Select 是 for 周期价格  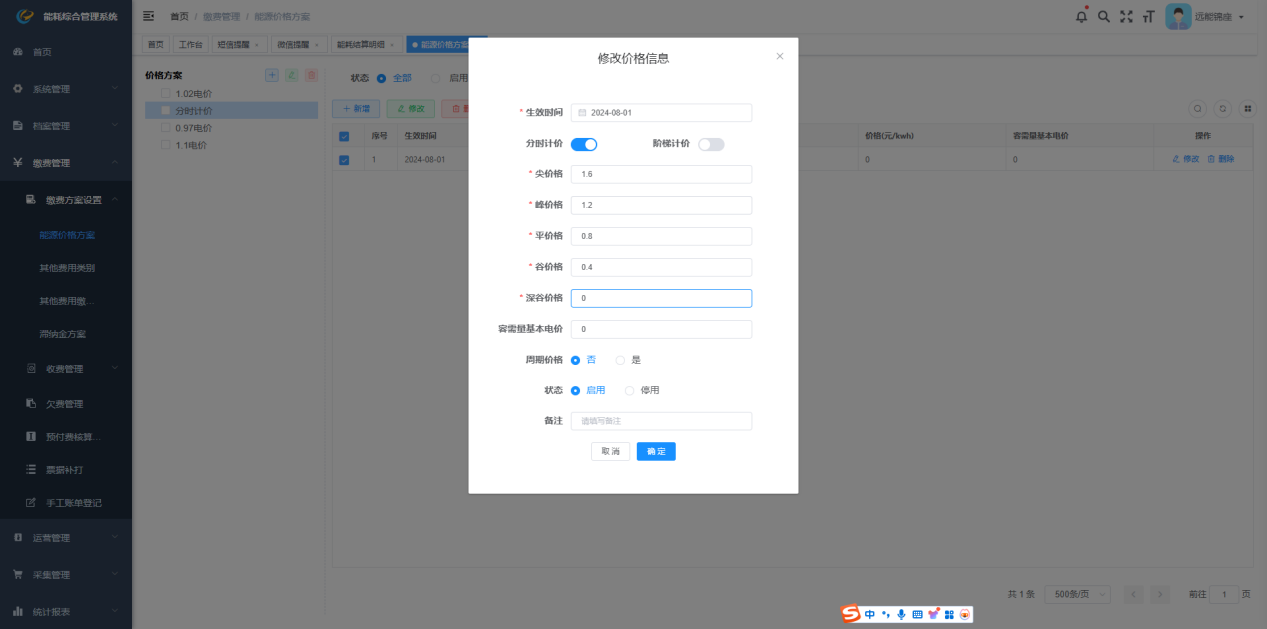point(621,360)
